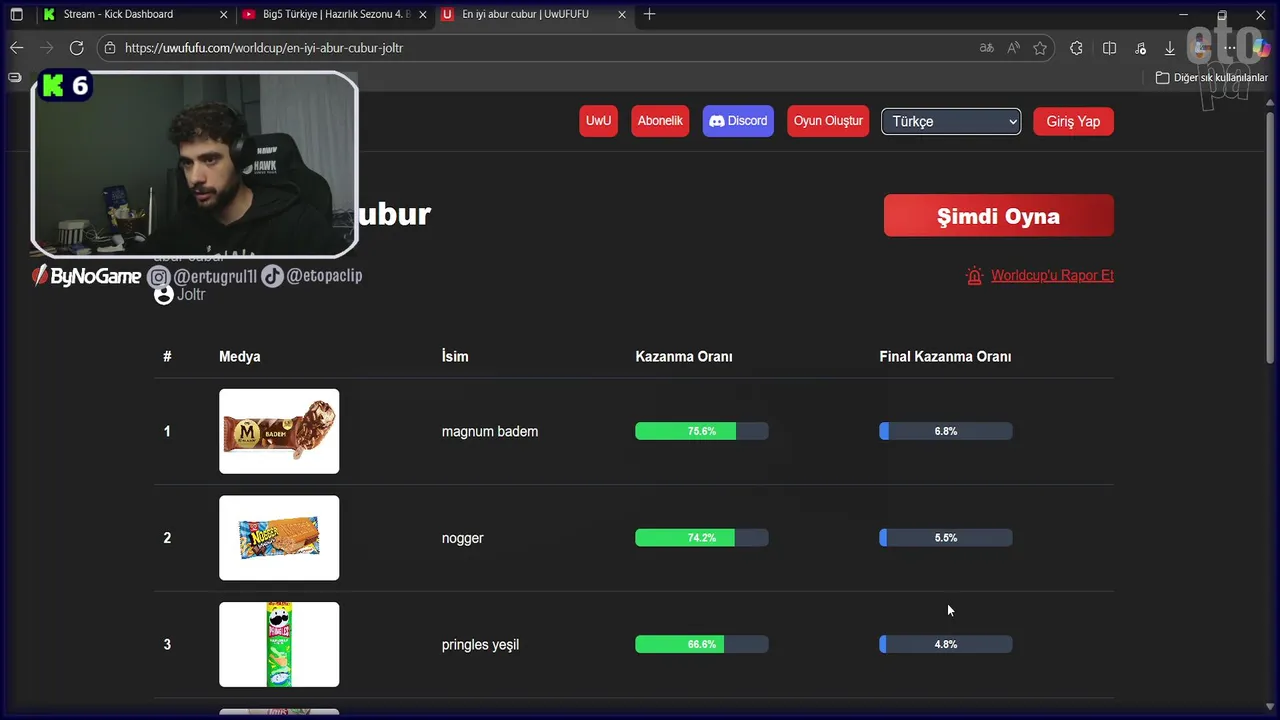
Task: Switch to Big5 Türkiye YouTube tab
Action: click(335, 14)
